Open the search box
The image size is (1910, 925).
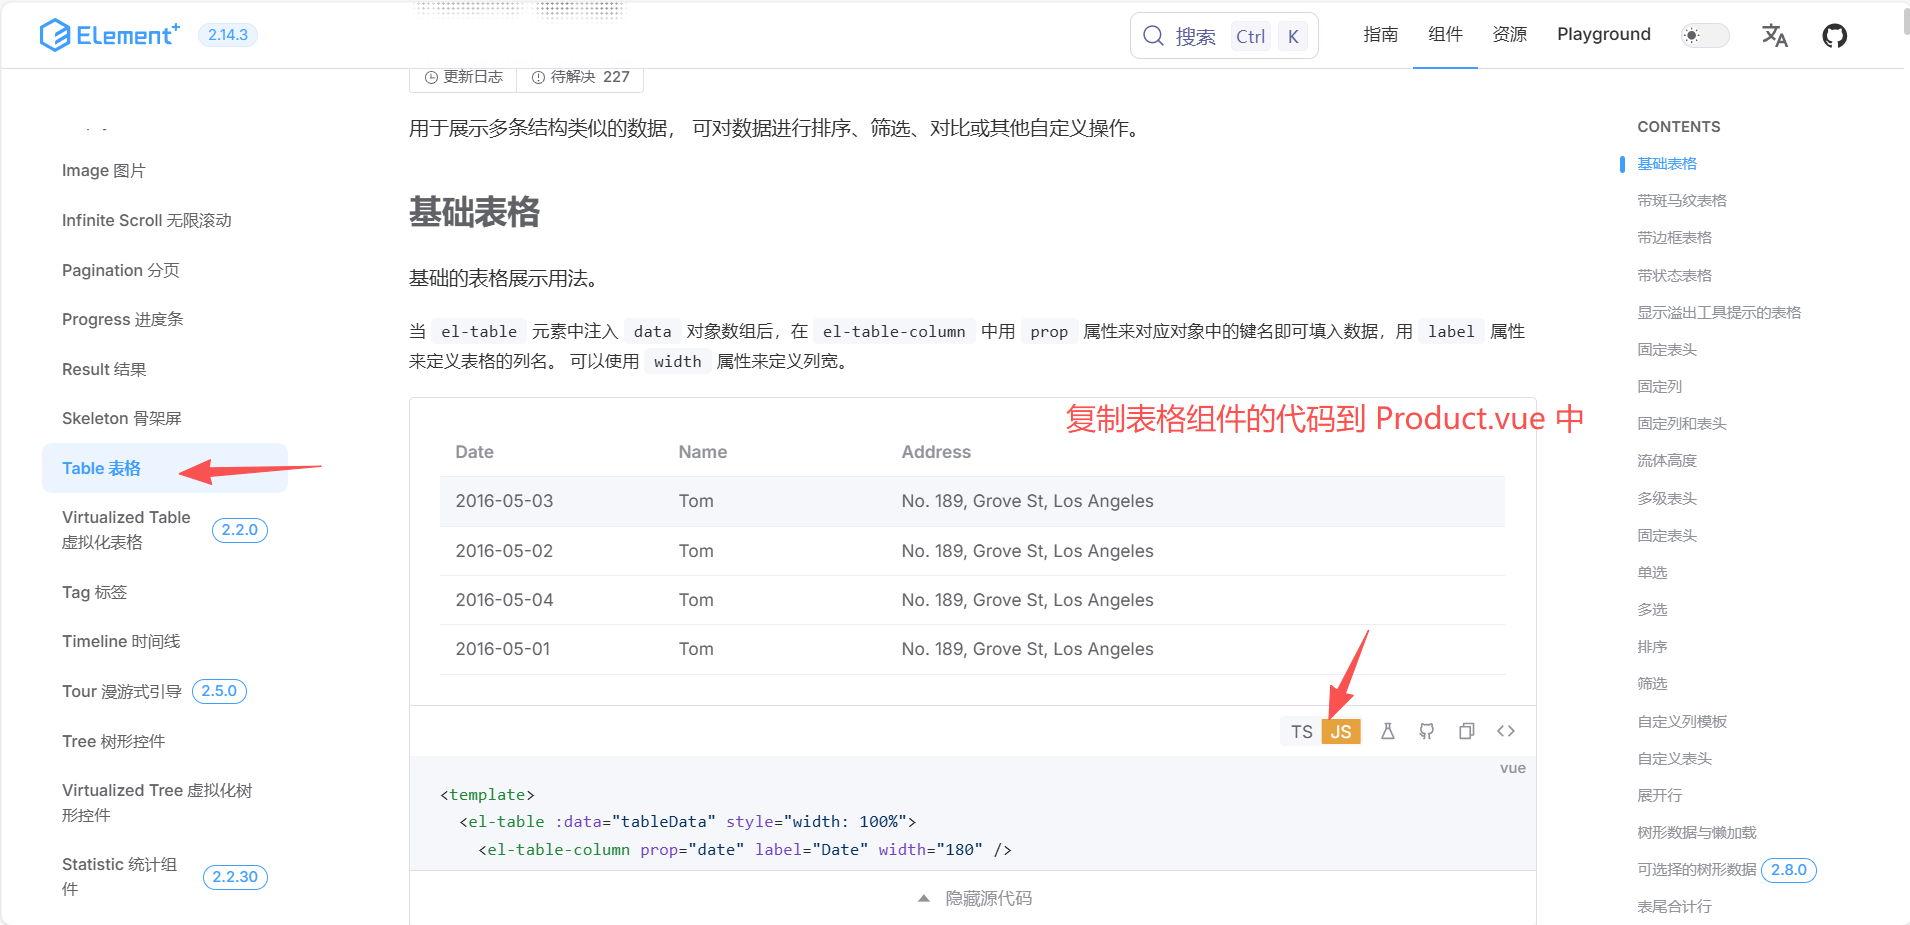tap(1224, 36)
